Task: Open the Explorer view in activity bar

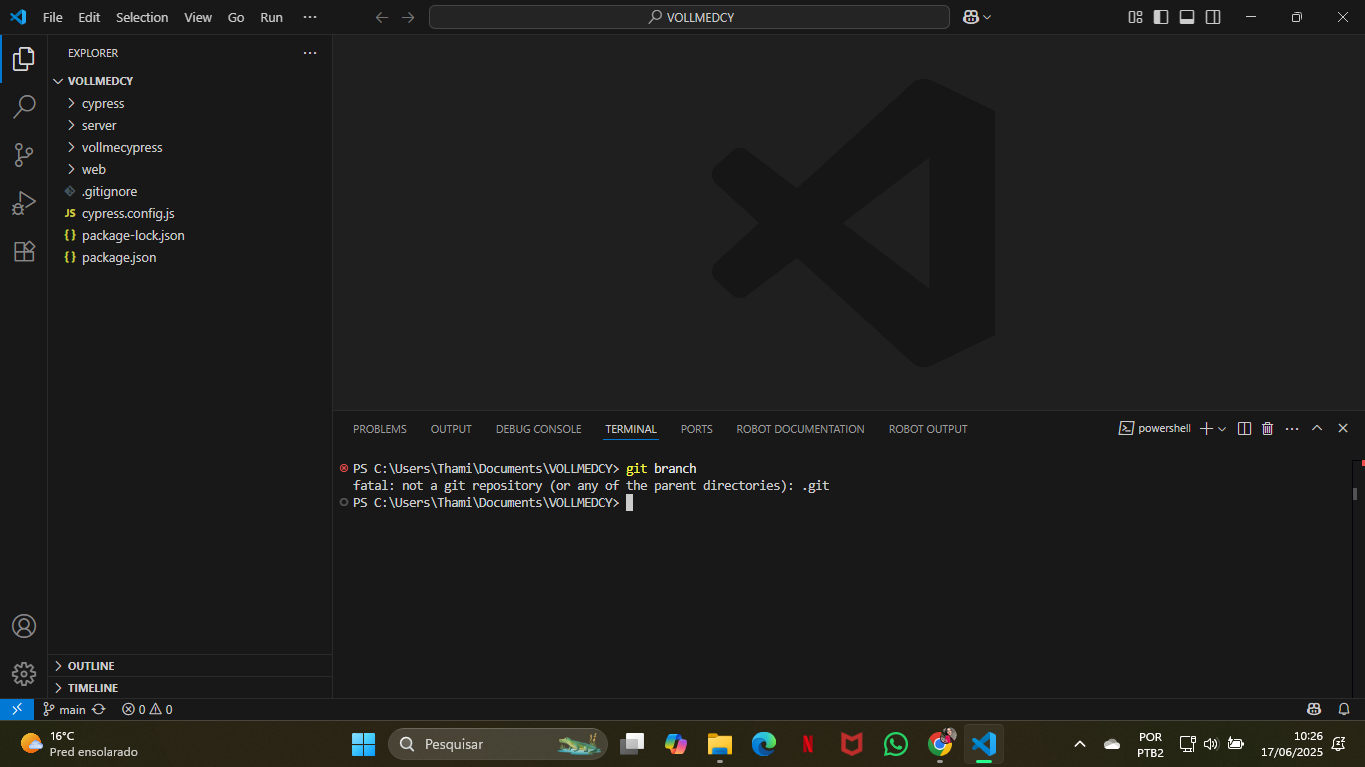Action: point(24,59)
